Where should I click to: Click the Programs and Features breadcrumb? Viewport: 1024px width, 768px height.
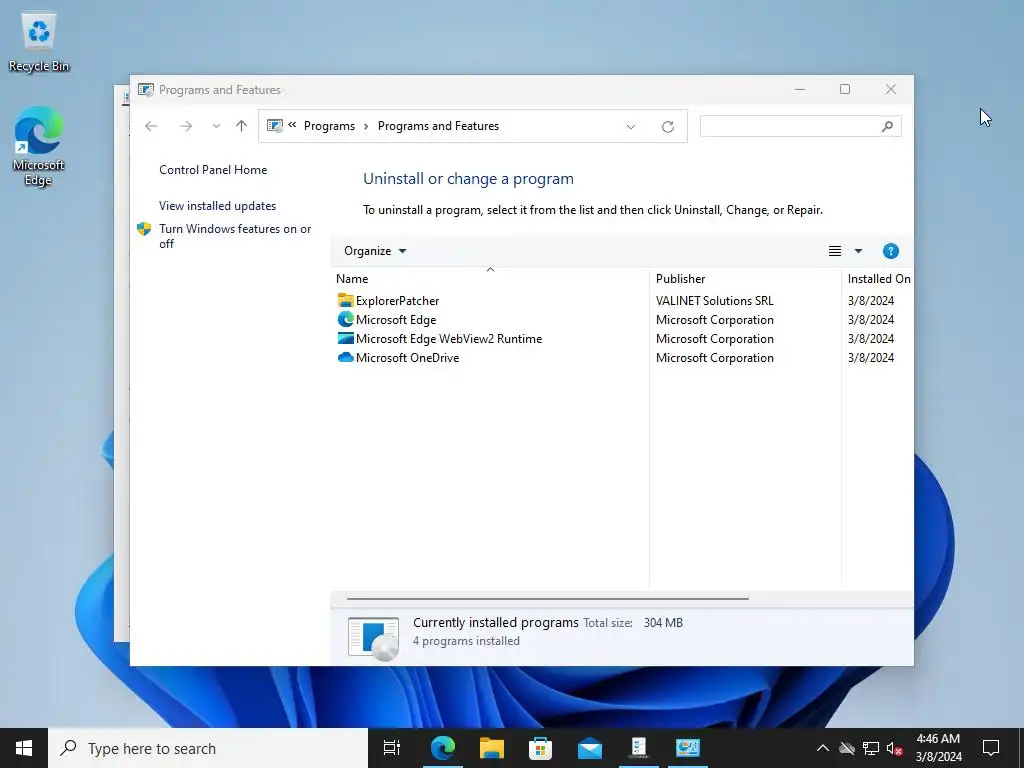438,126
